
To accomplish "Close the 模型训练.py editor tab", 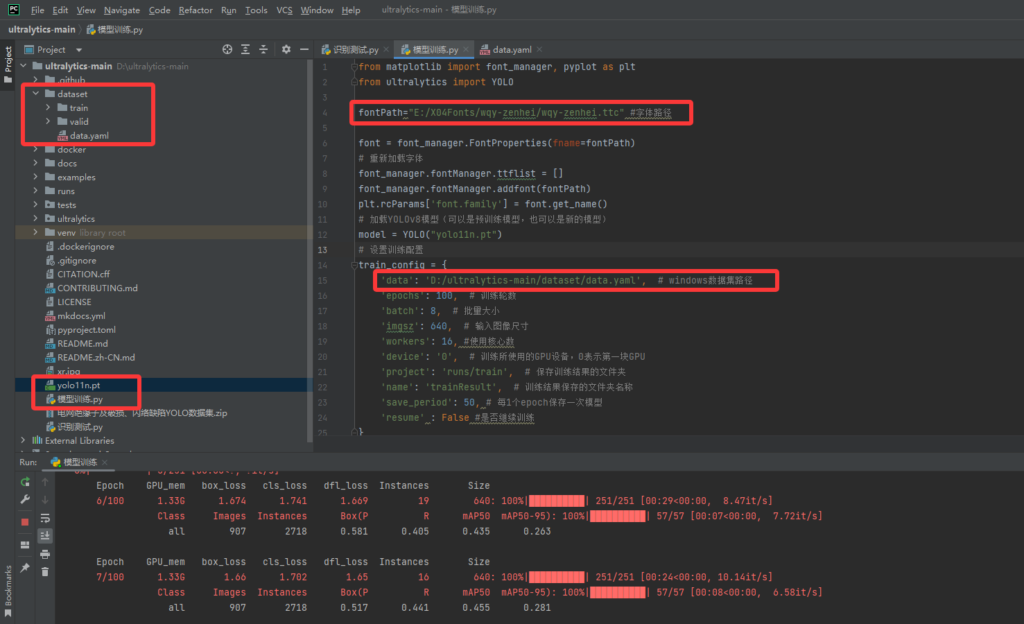I will 466,50.
